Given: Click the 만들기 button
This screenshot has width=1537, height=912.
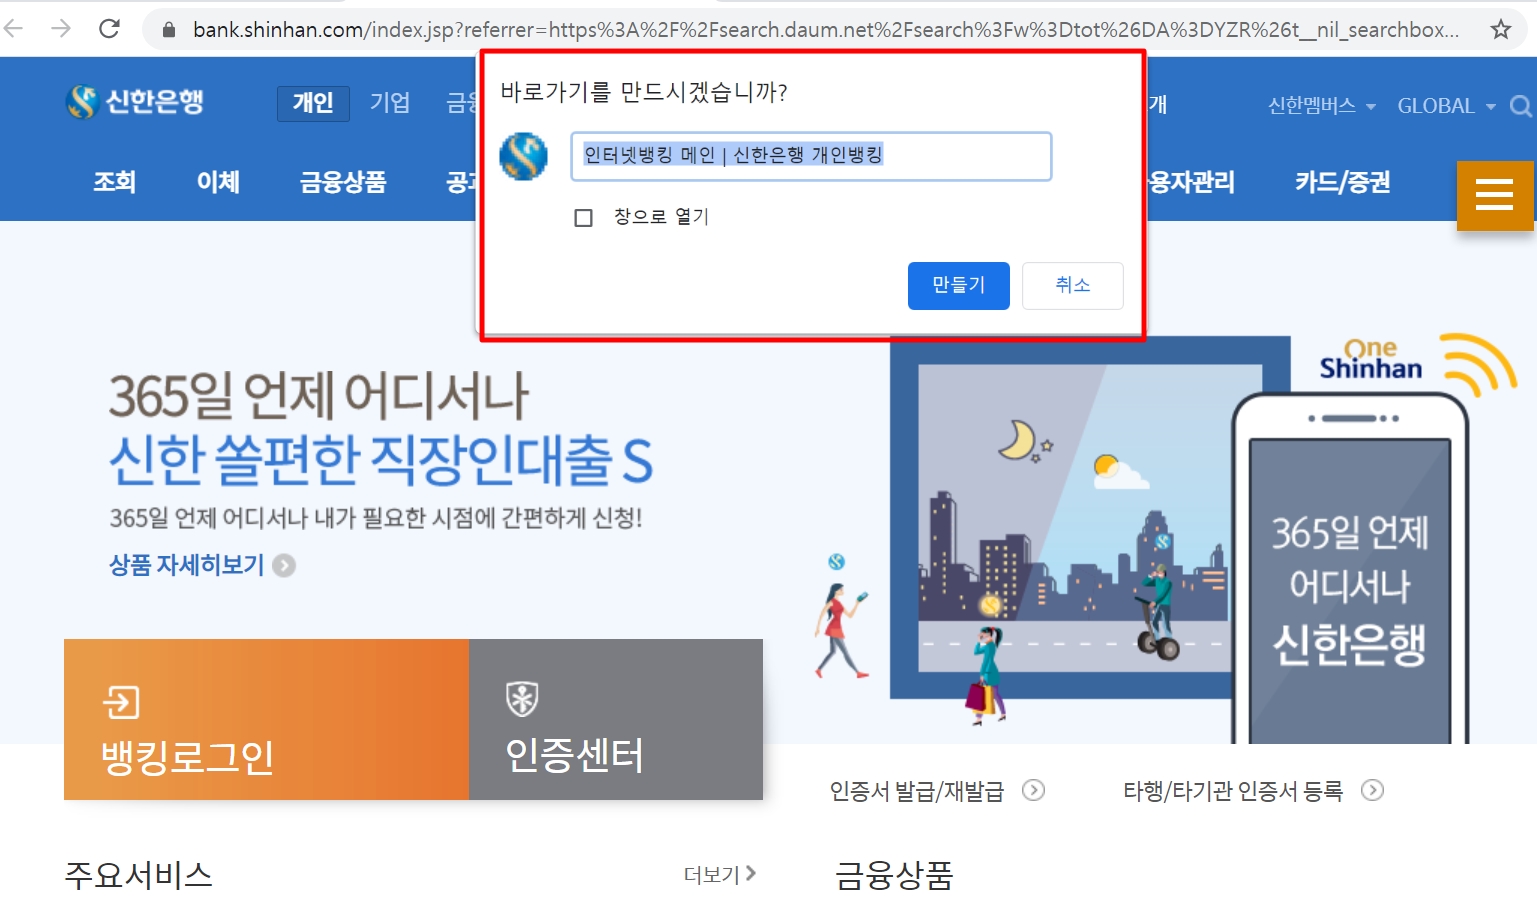Looking at the screenshot, I should [x=959, y=286].
